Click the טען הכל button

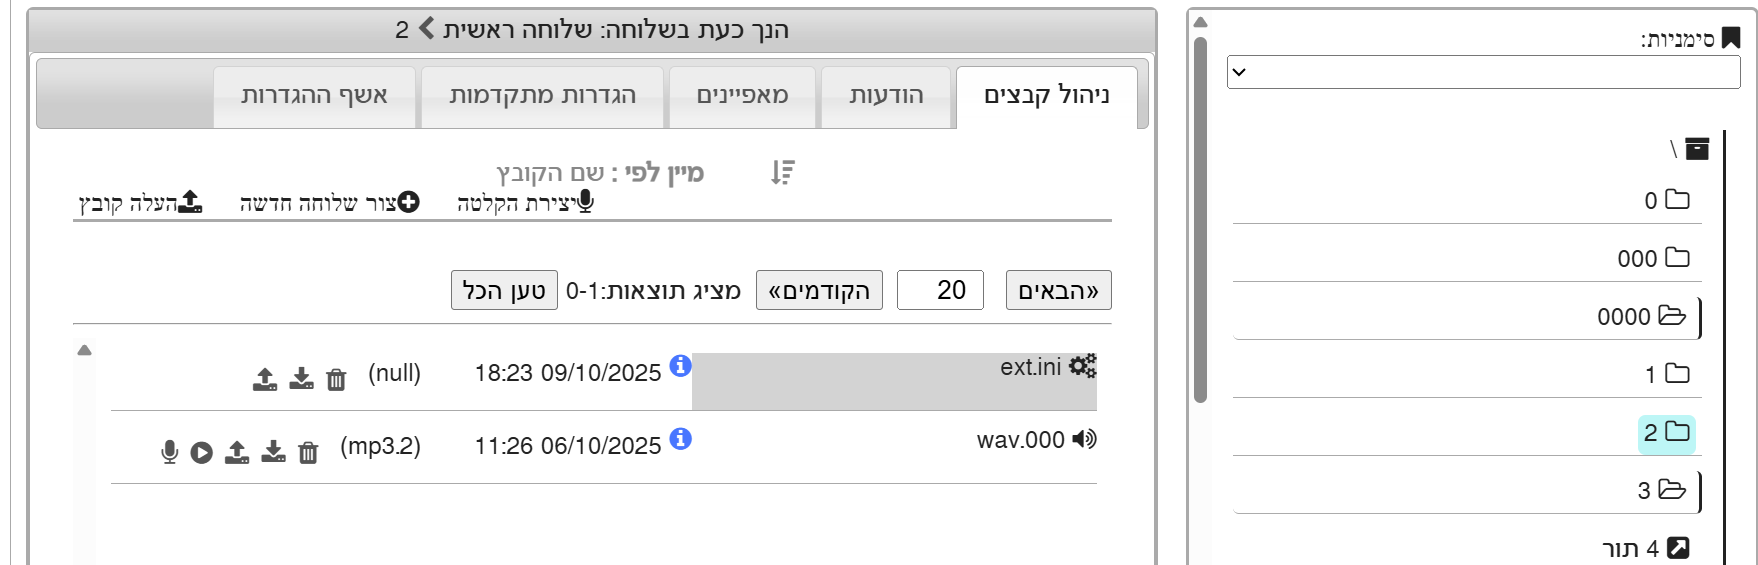tap(504, 291)
